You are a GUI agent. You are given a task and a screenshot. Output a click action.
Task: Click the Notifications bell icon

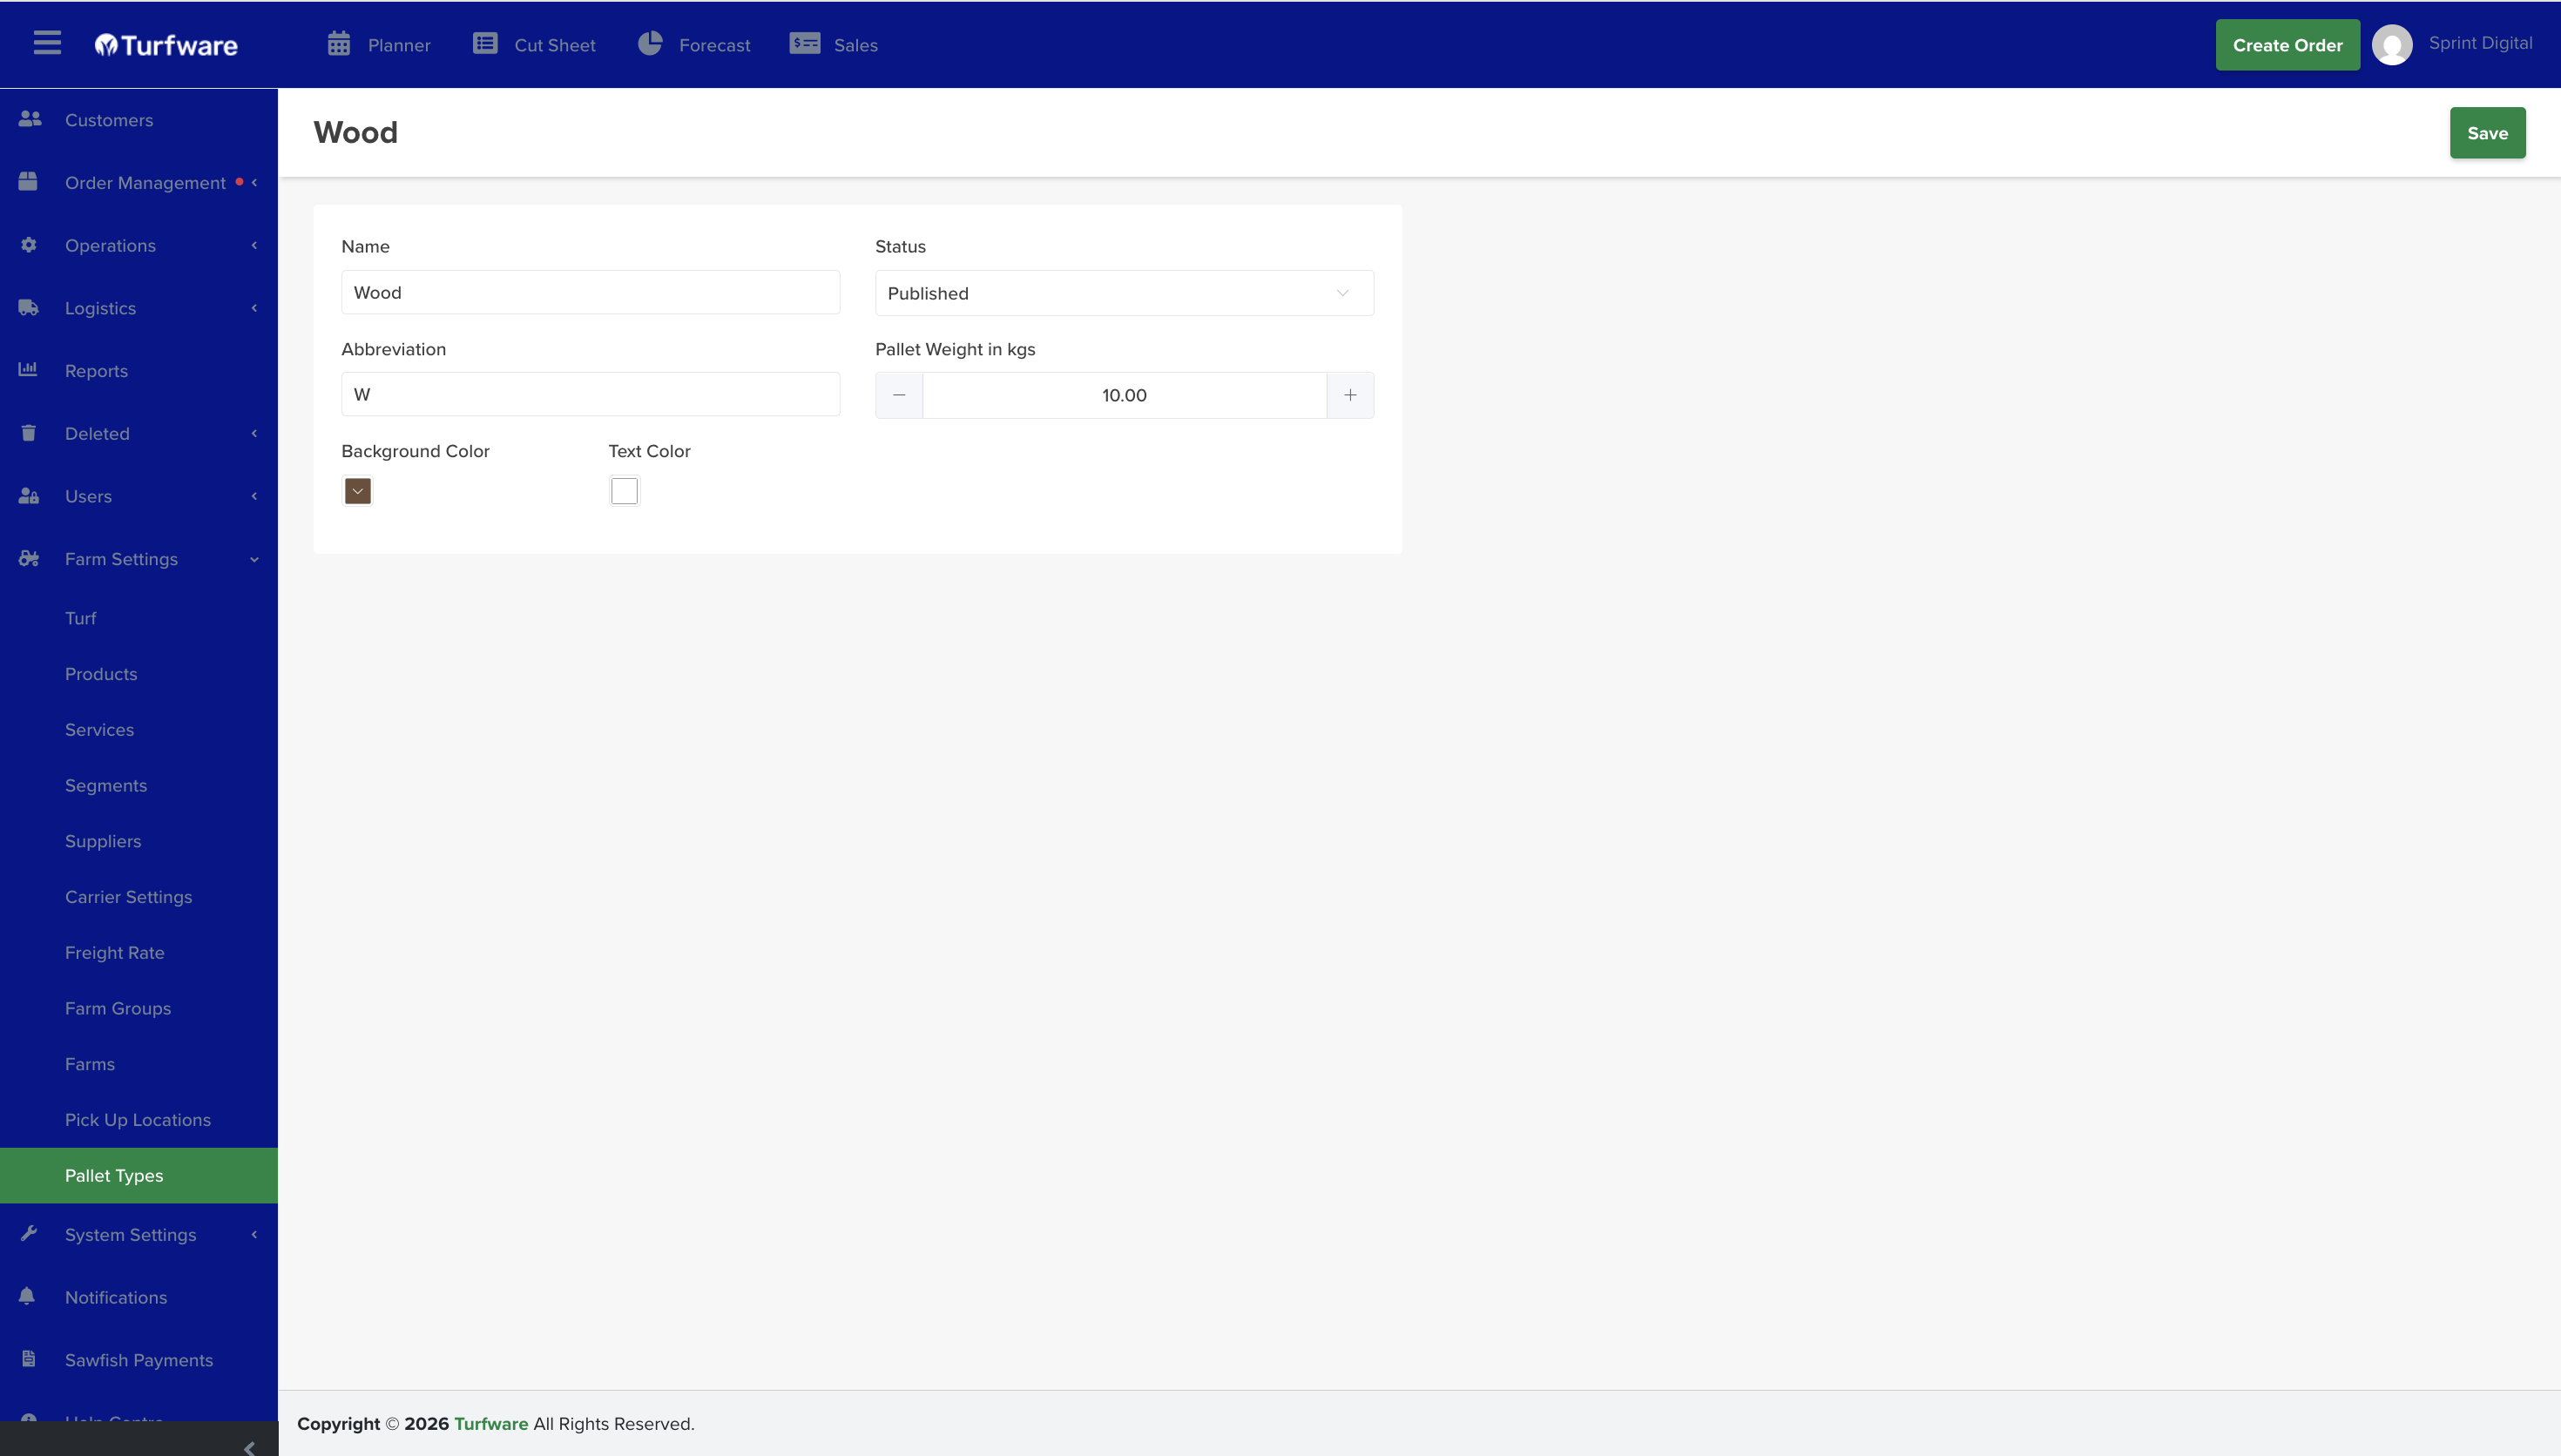pyautogui.click(x=27, y=1296)
